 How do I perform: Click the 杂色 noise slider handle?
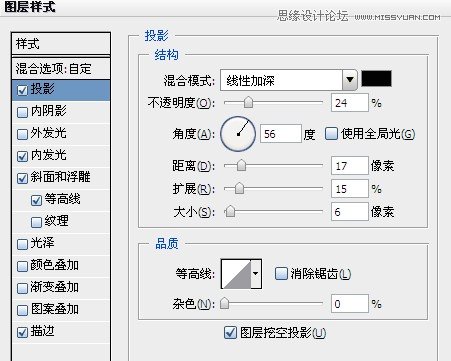(x=225, y=303)
